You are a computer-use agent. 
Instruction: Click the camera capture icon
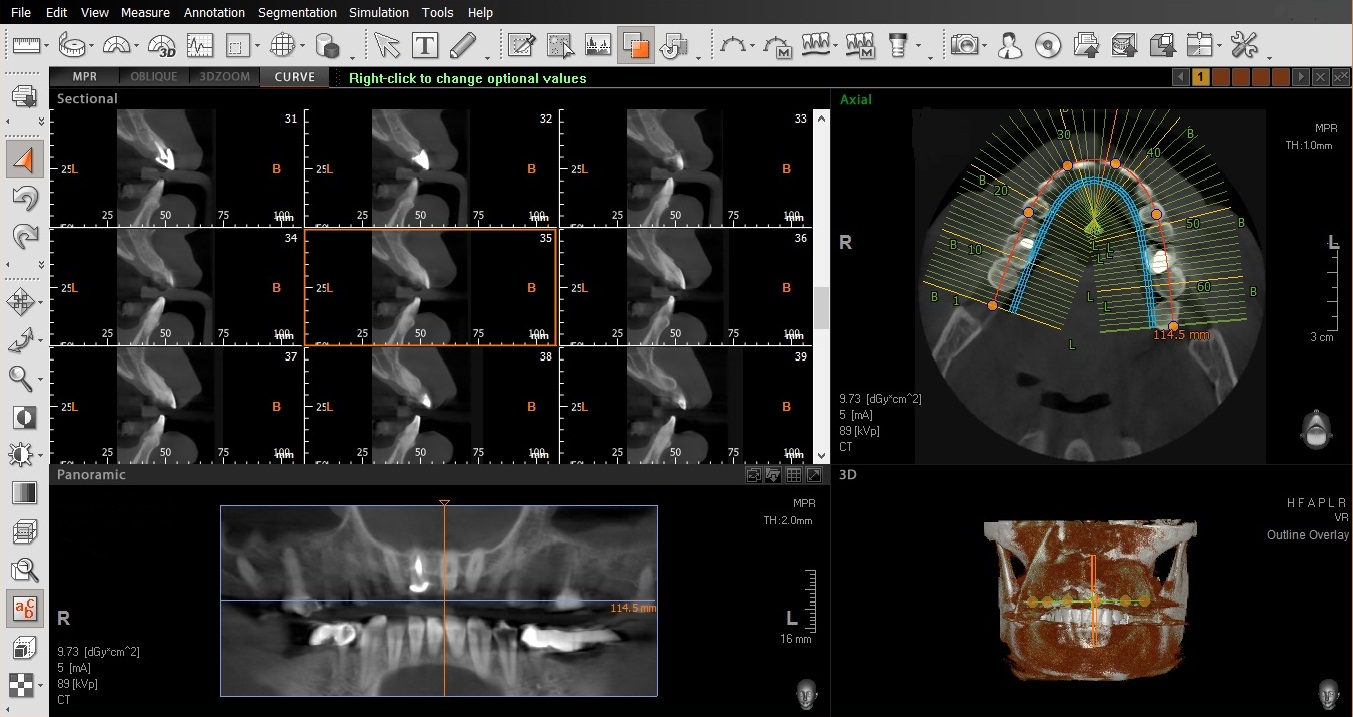point(964,45)
